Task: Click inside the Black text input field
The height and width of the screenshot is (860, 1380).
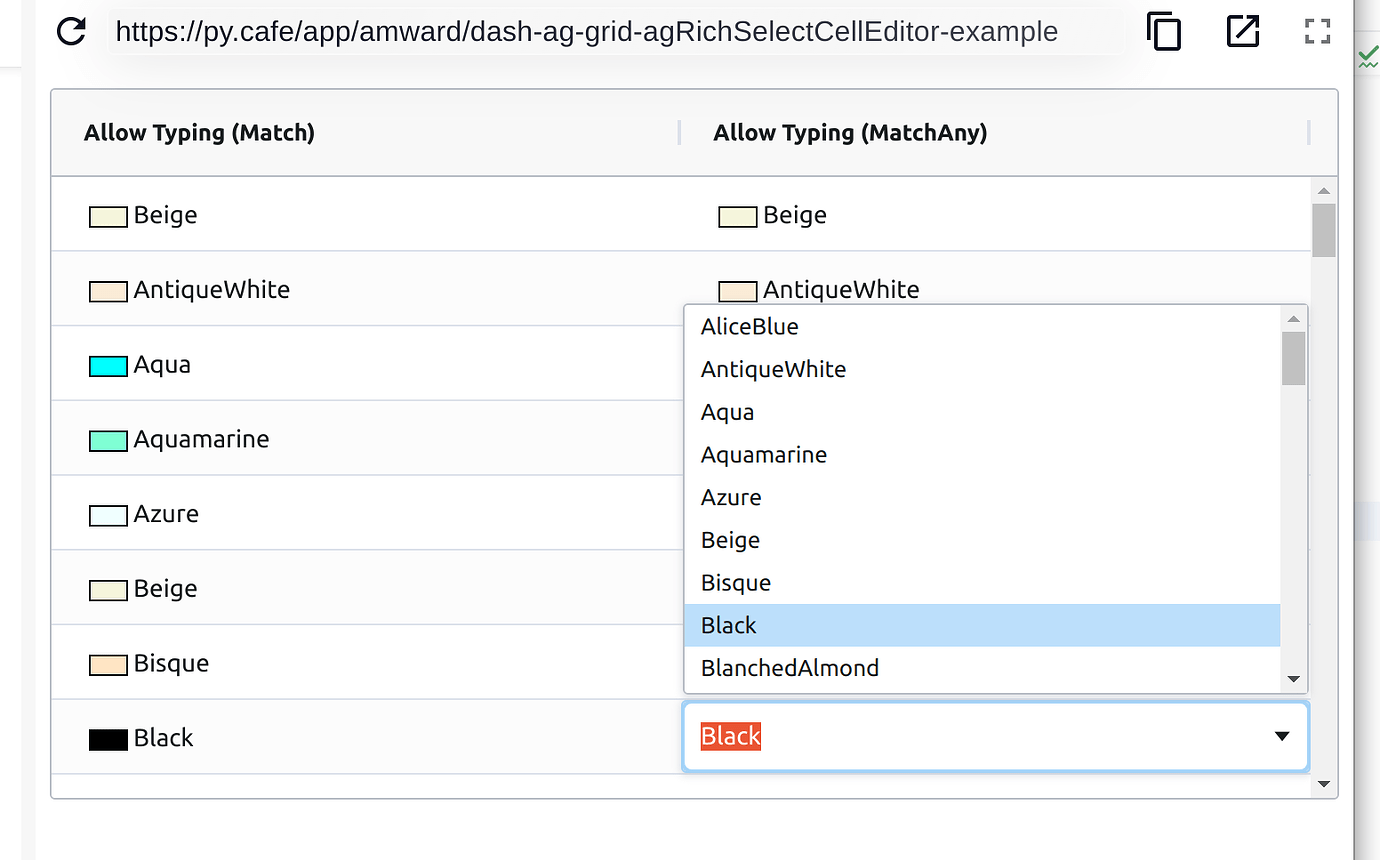Action: 900,736
